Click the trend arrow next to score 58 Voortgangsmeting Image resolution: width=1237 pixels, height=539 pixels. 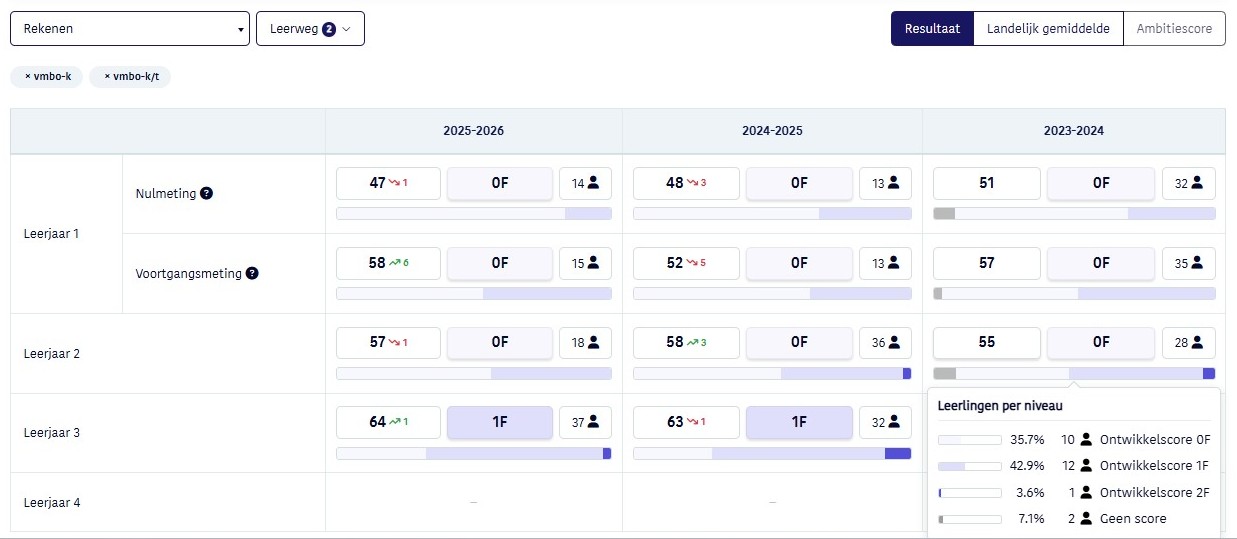[x=395, y=263]
